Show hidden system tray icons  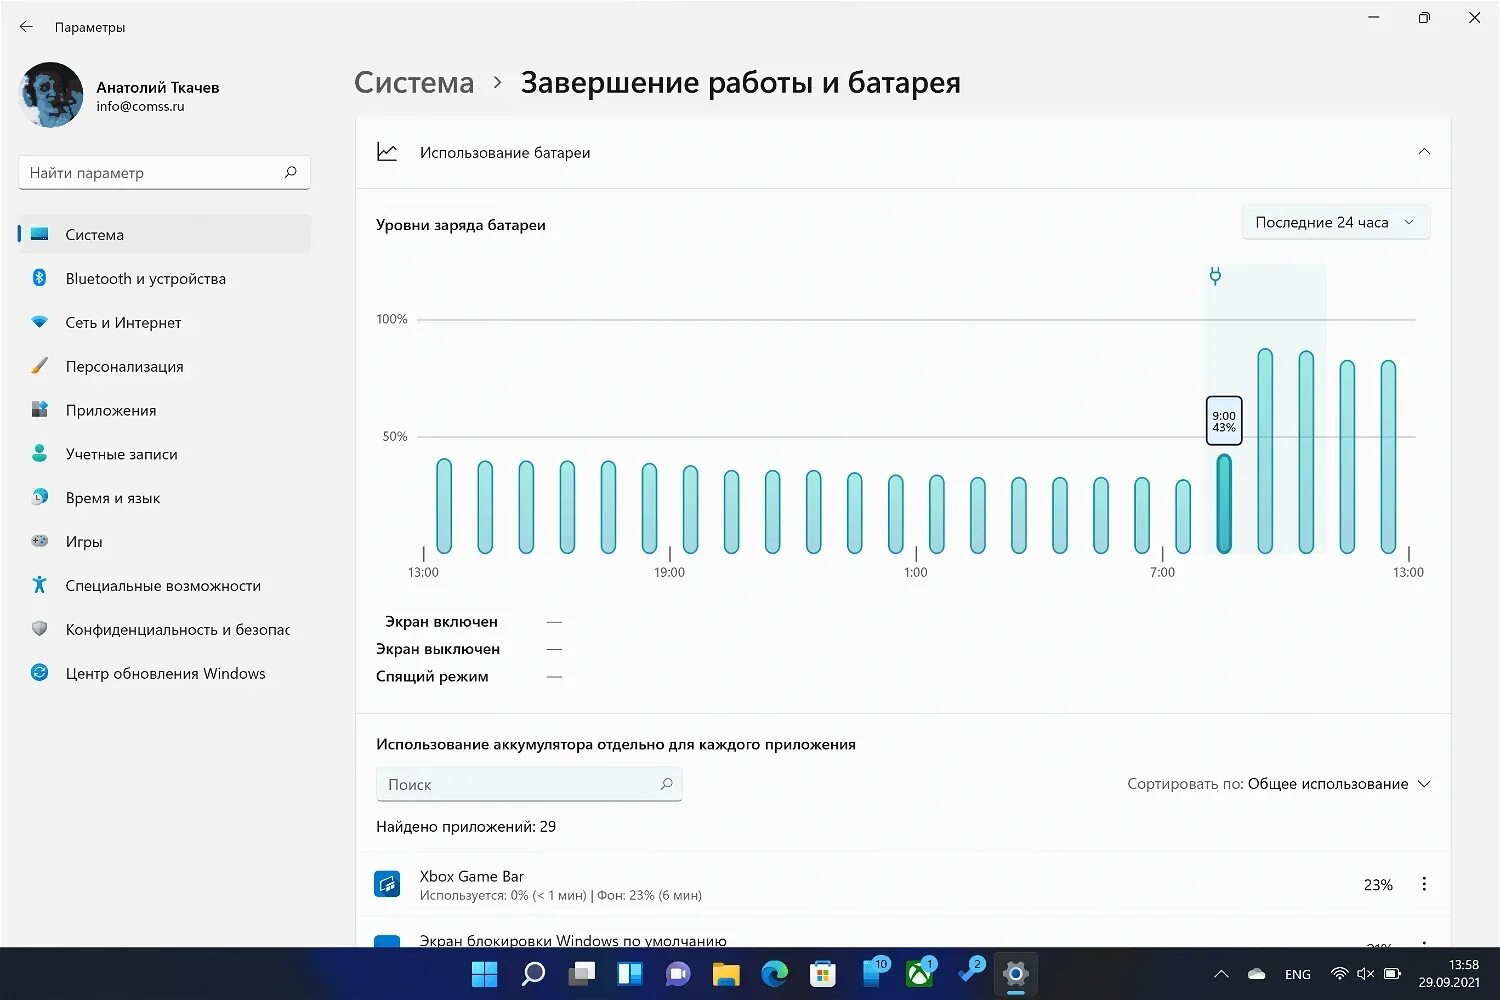pyautogui.click(x=1221, y=973)
